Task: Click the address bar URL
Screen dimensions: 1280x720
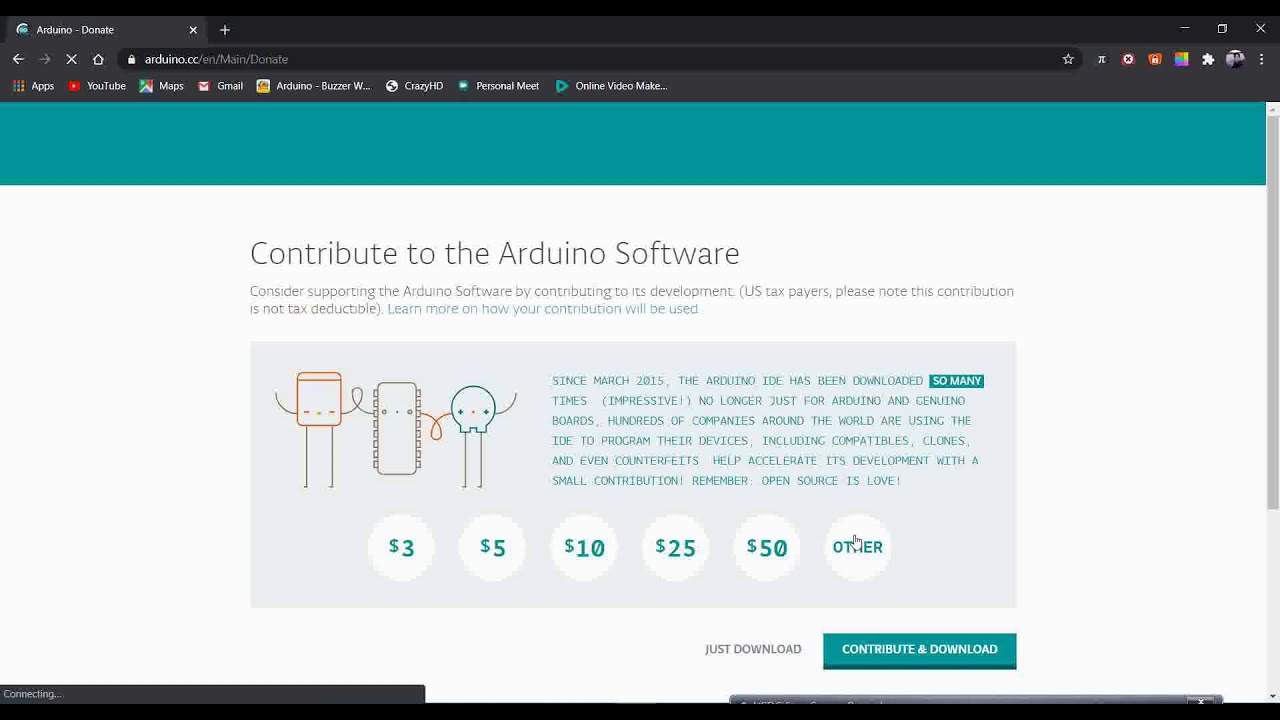Action: click(216, 59)
